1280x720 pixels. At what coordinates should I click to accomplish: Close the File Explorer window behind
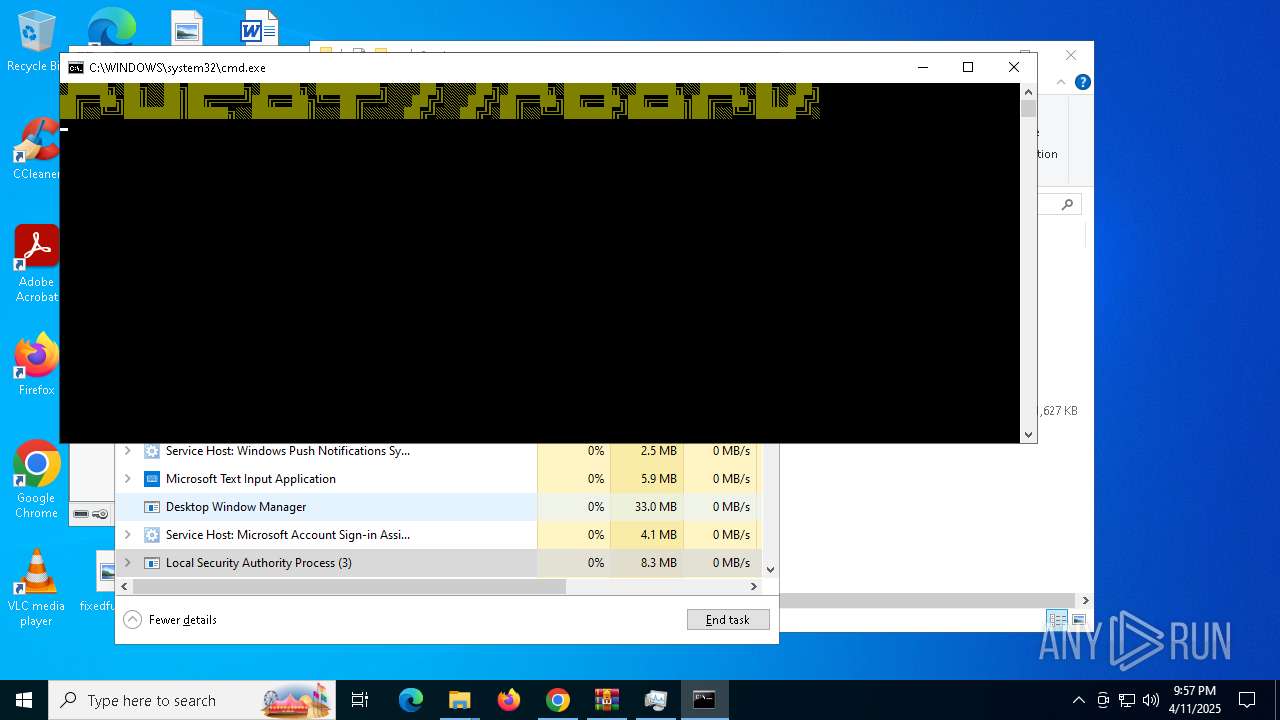click(x=1071, y=55)
